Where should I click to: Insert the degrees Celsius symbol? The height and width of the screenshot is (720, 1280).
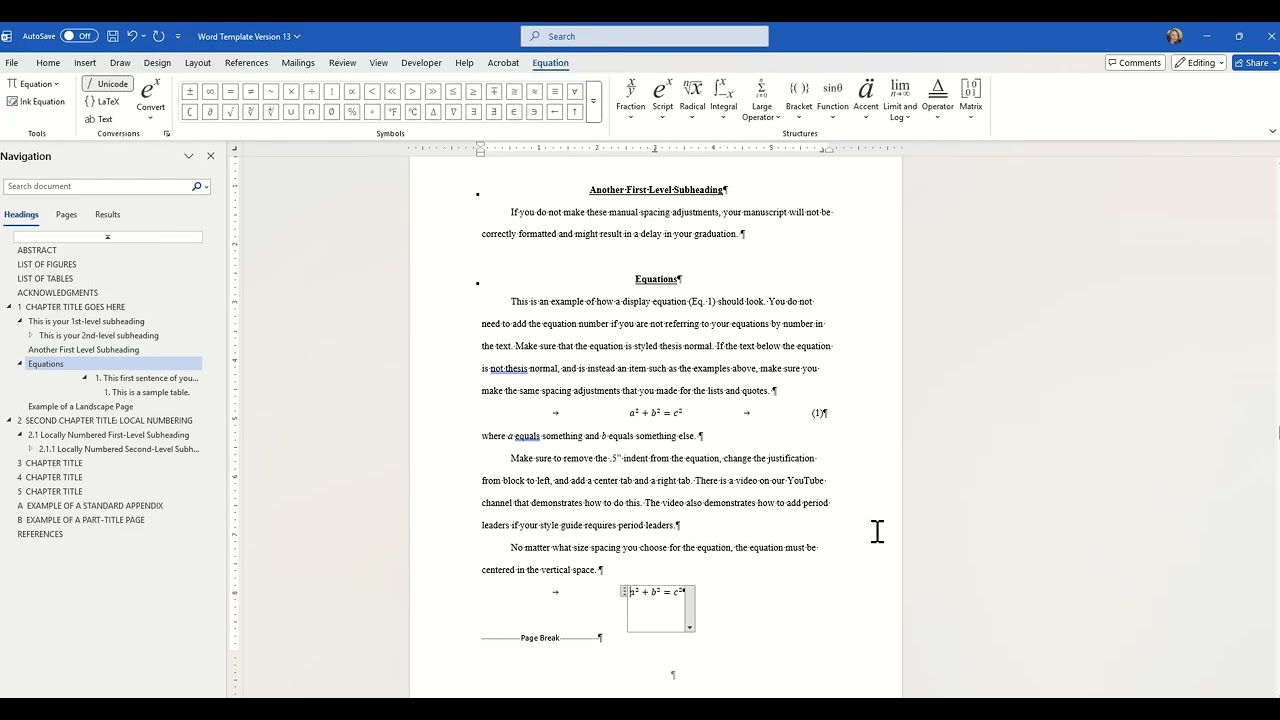[x=412, y=112]
